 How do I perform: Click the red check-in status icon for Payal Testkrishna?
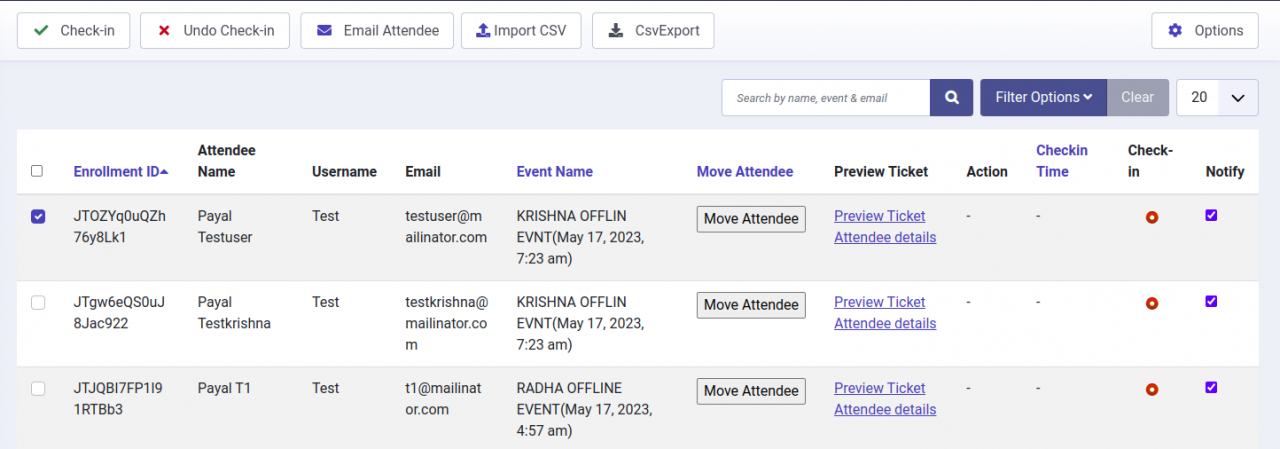1151,303
